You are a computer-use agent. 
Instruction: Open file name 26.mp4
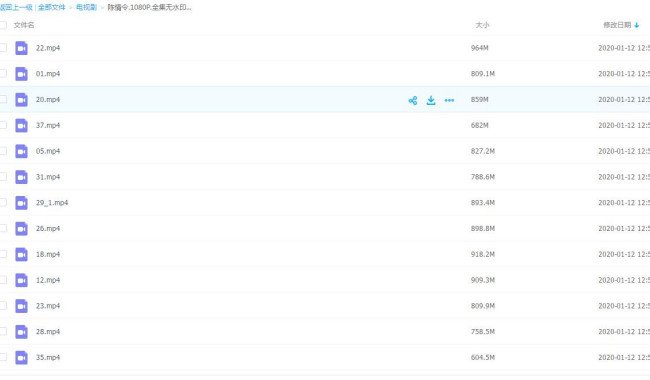click(48, 228)
